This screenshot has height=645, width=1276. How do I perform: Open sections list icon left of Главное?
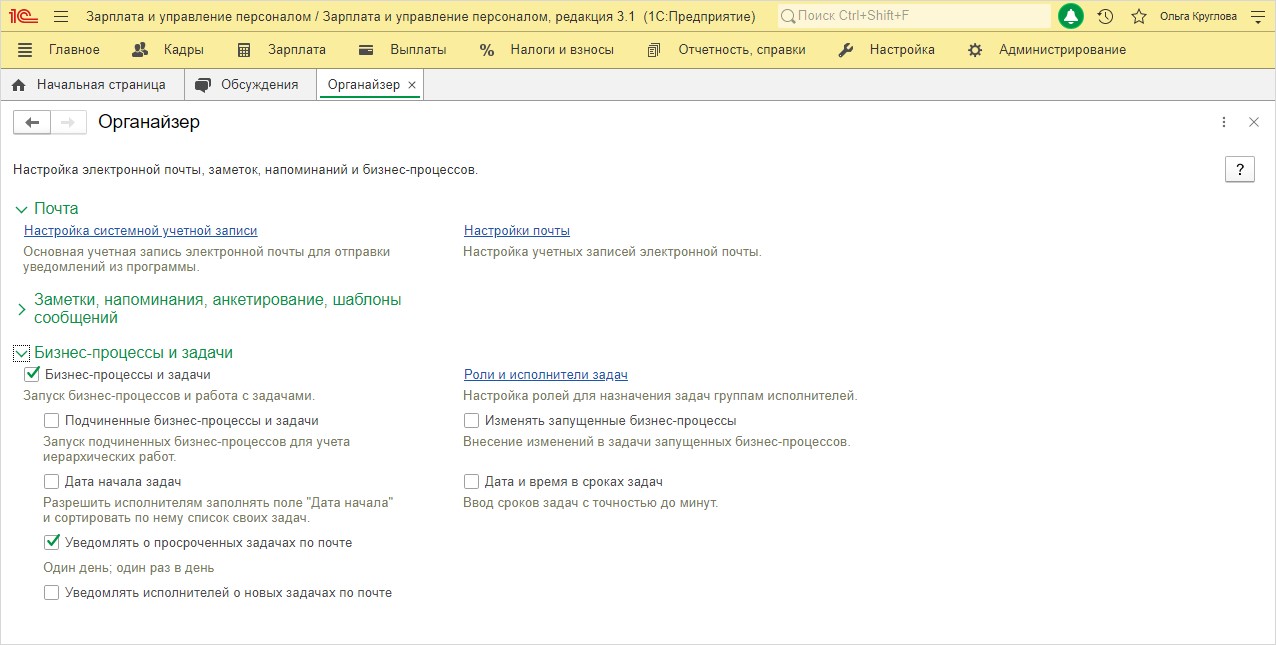(25, 50)
